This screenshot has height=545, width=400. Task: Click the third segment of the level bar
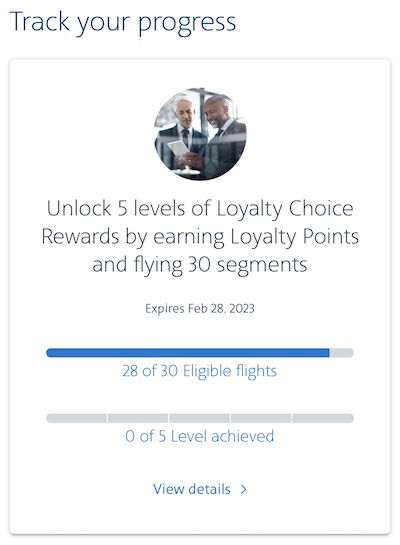pyautogui.click(x=200, y=418)
